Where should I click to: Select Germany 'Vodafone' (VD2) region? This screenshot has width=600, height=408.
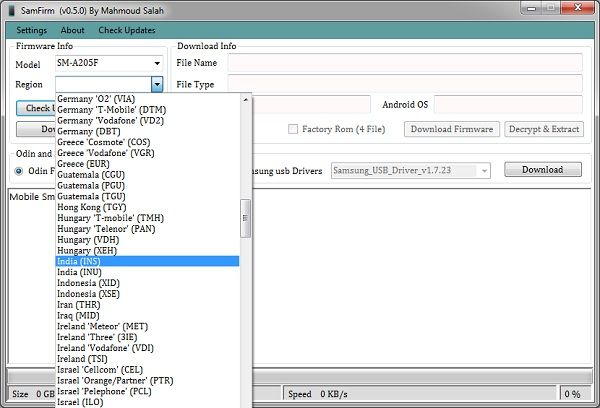click(x=147, y=121)
